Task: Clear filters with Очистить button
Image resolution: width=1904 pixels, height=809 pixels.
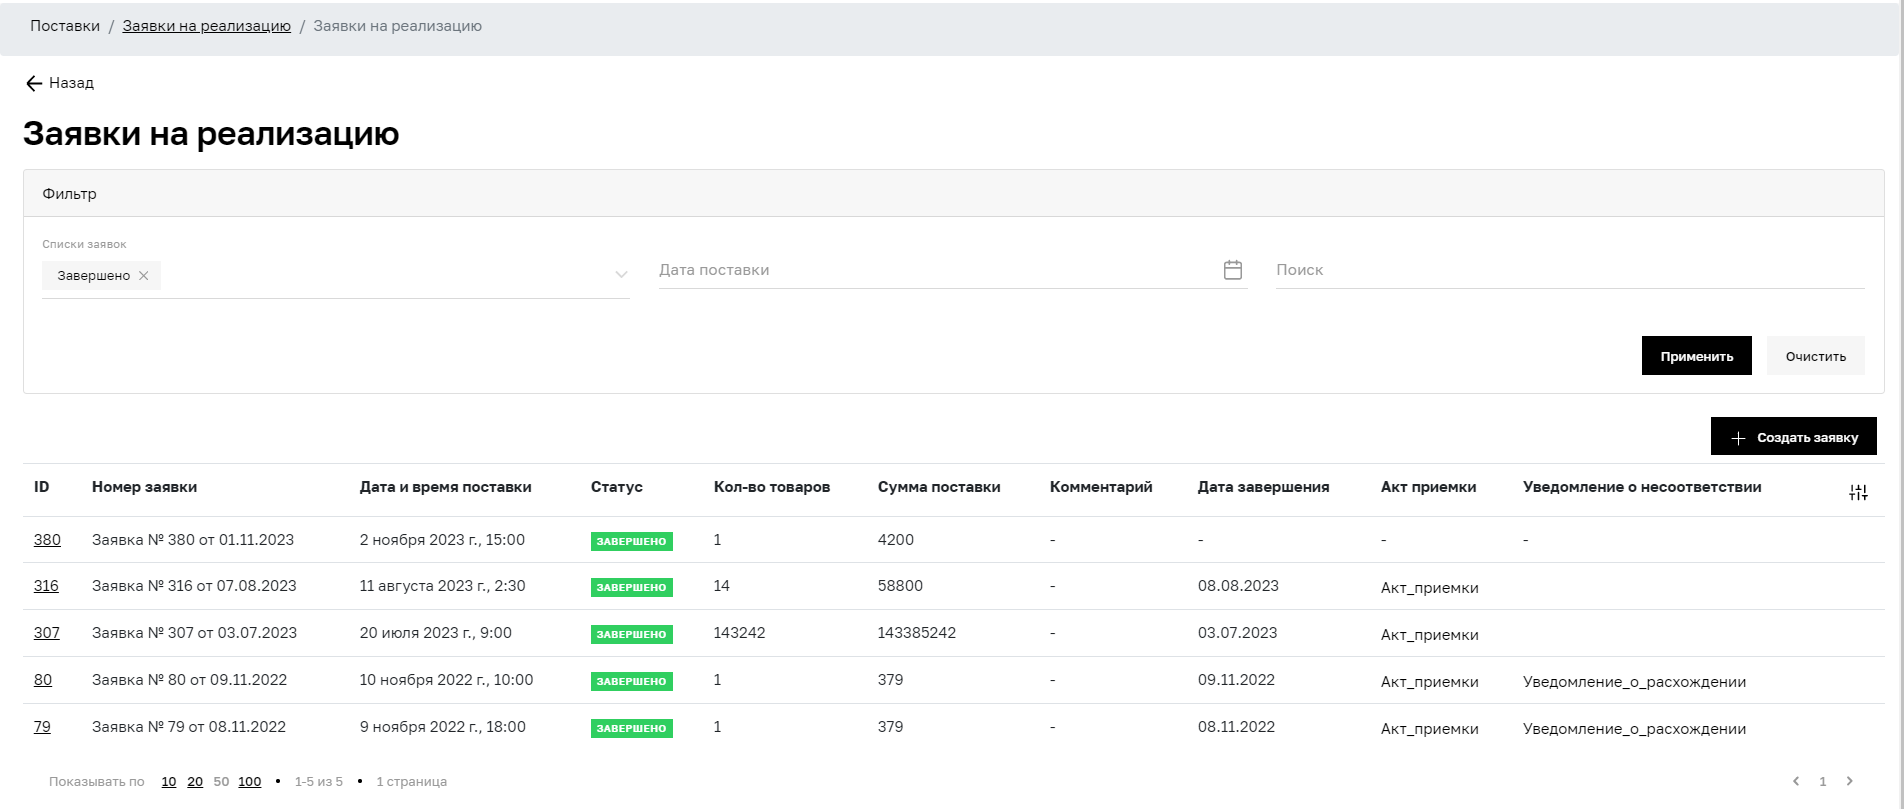Action: 1816,356
